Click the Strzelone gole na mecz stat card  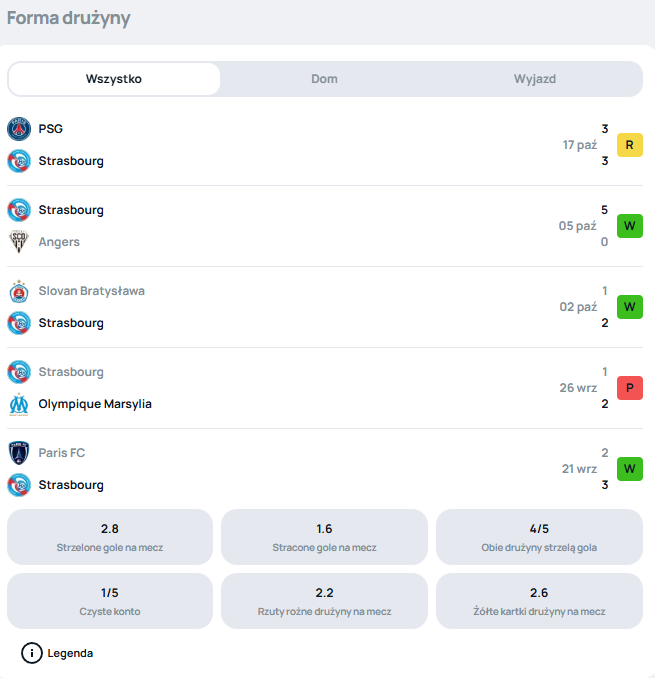click(110, 538)
